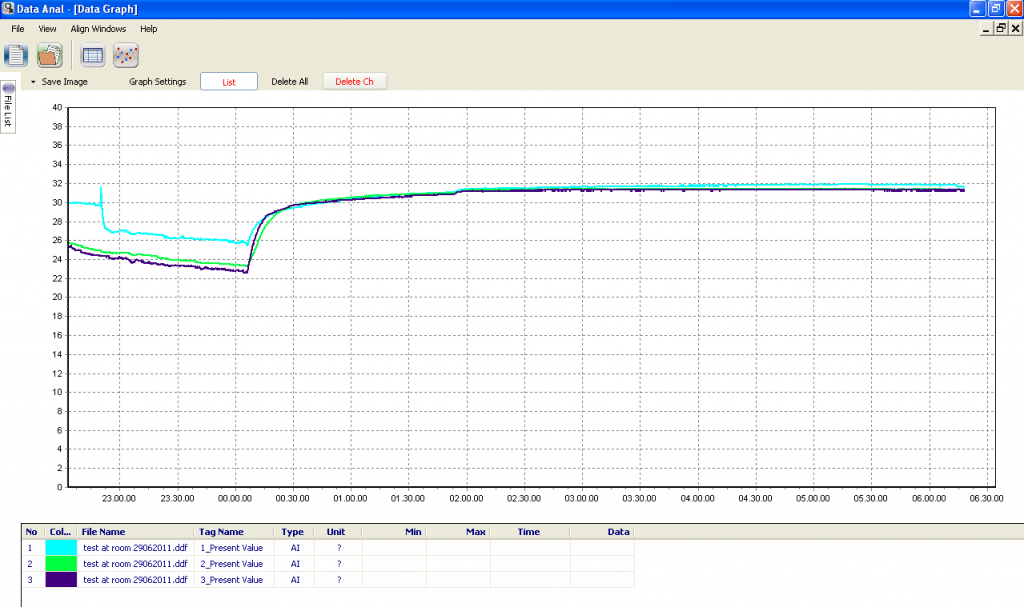
Task: Click the 40 value on the Y axis
Action: [57, 107]
